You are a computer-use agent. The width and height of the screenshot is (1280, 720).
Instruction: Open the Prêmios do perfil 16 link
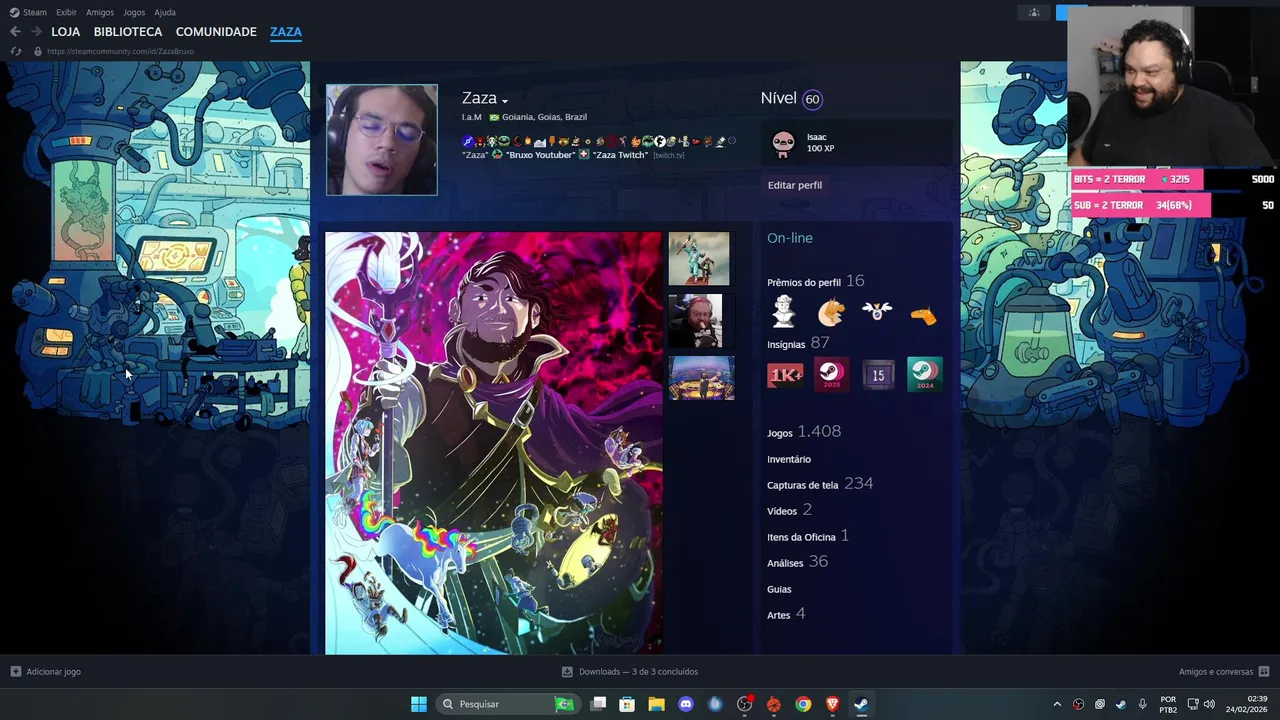tap(816, 282)
